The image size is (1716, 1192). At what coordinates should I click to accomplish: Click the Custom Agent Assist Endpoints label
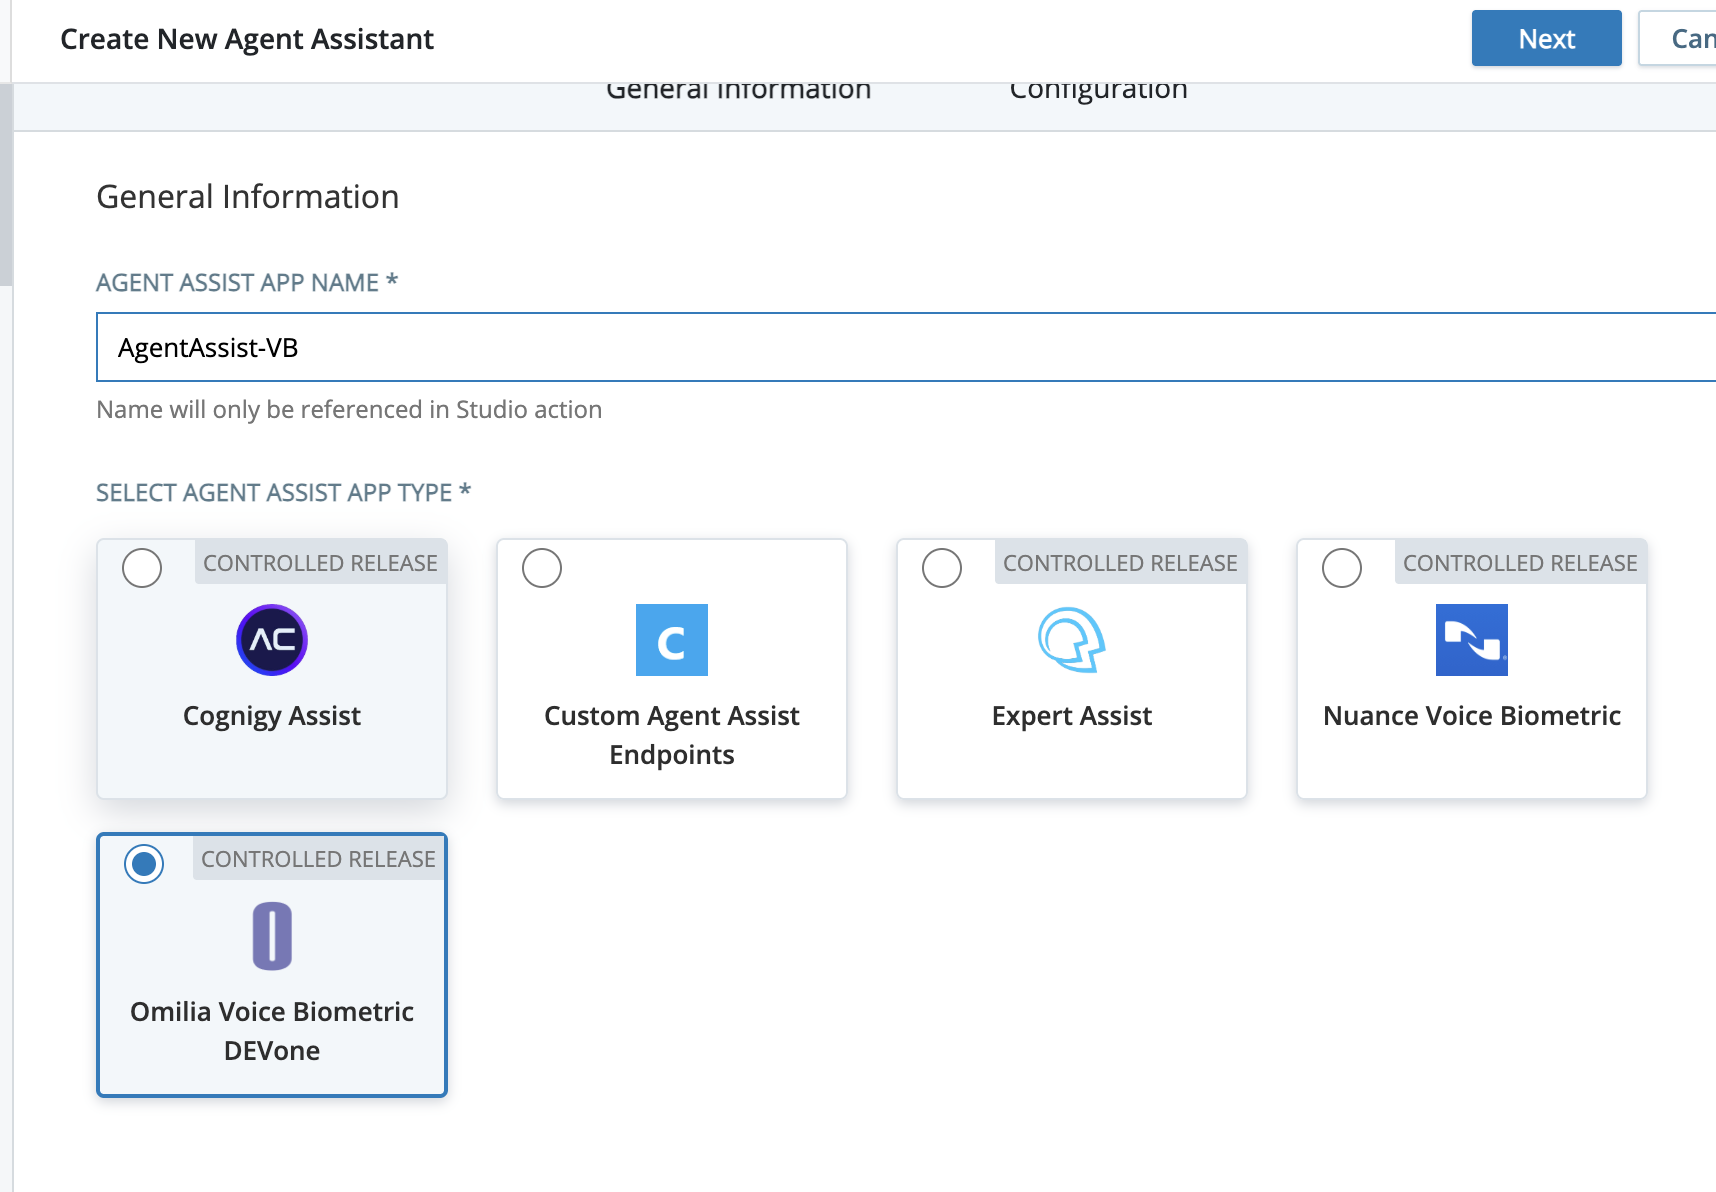[x=672, y=735]
